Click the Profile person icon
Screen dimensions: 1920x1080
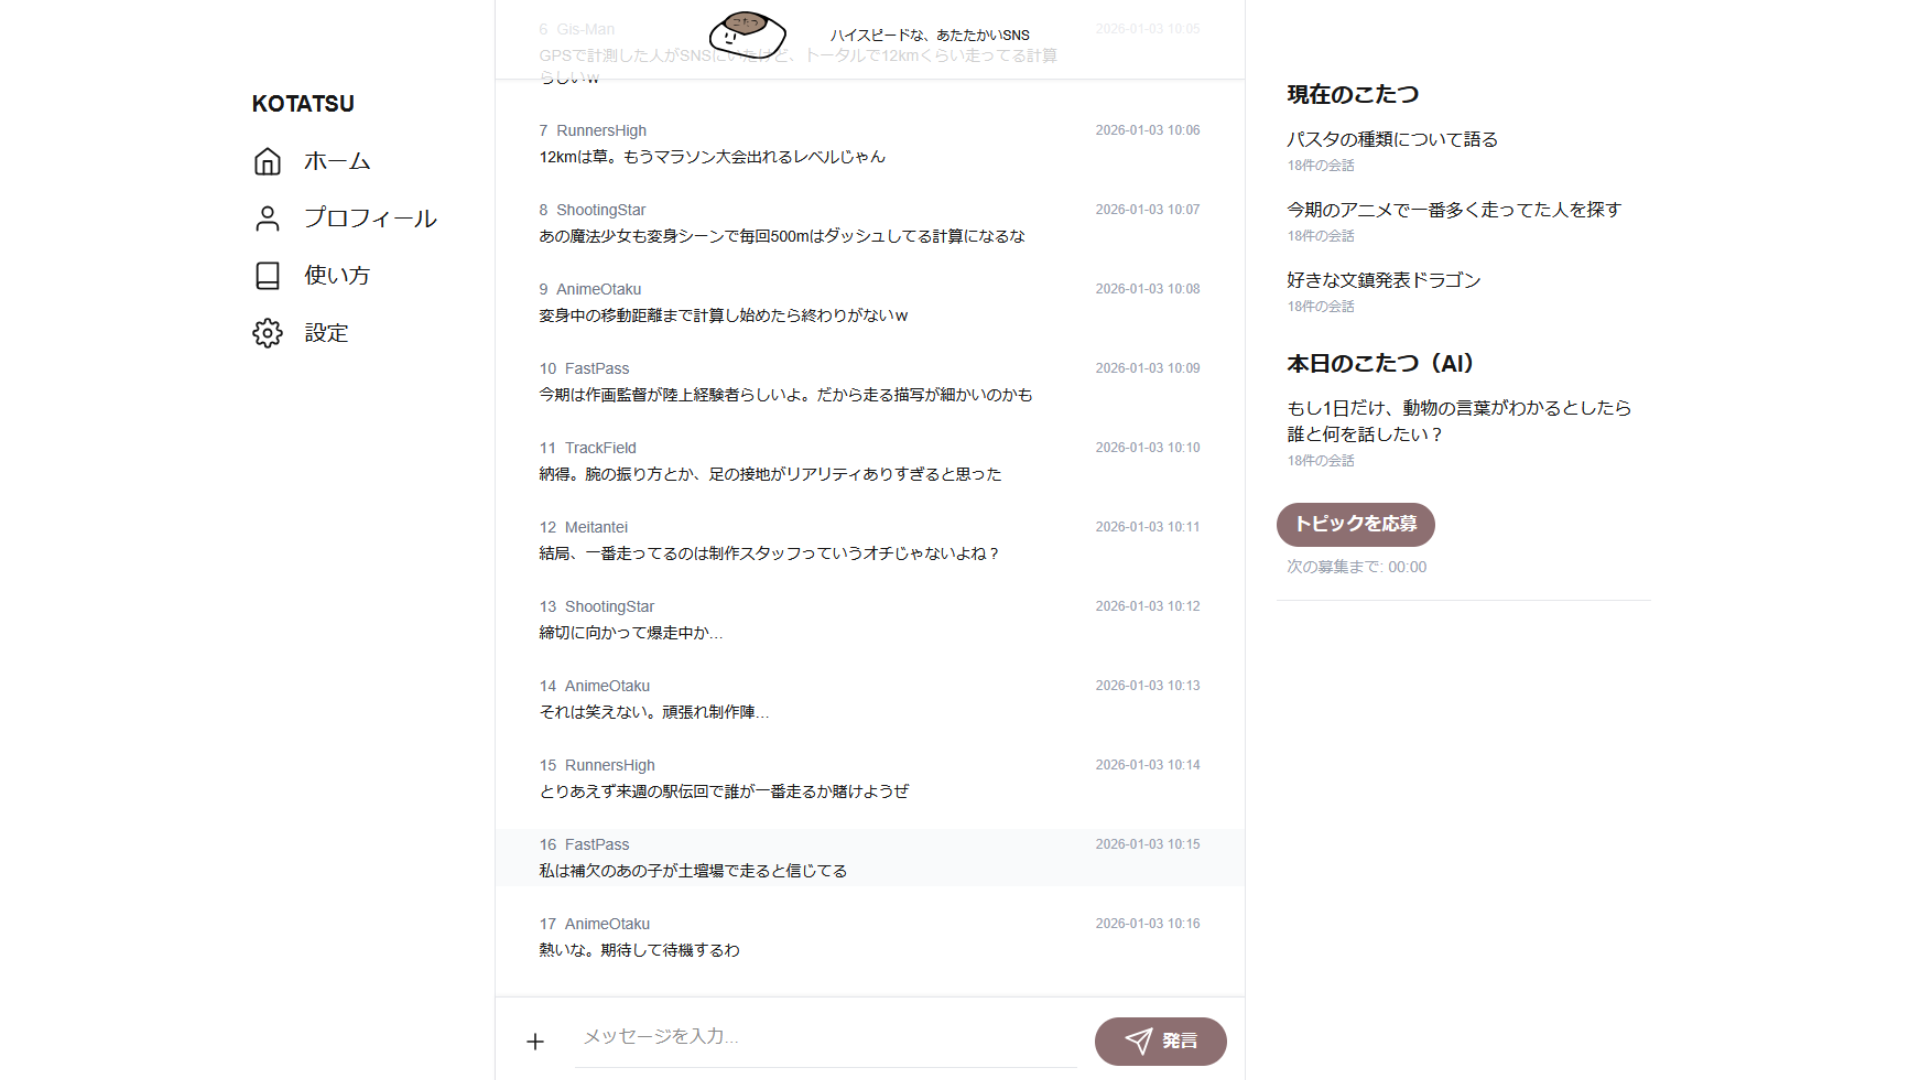(267, 218)
